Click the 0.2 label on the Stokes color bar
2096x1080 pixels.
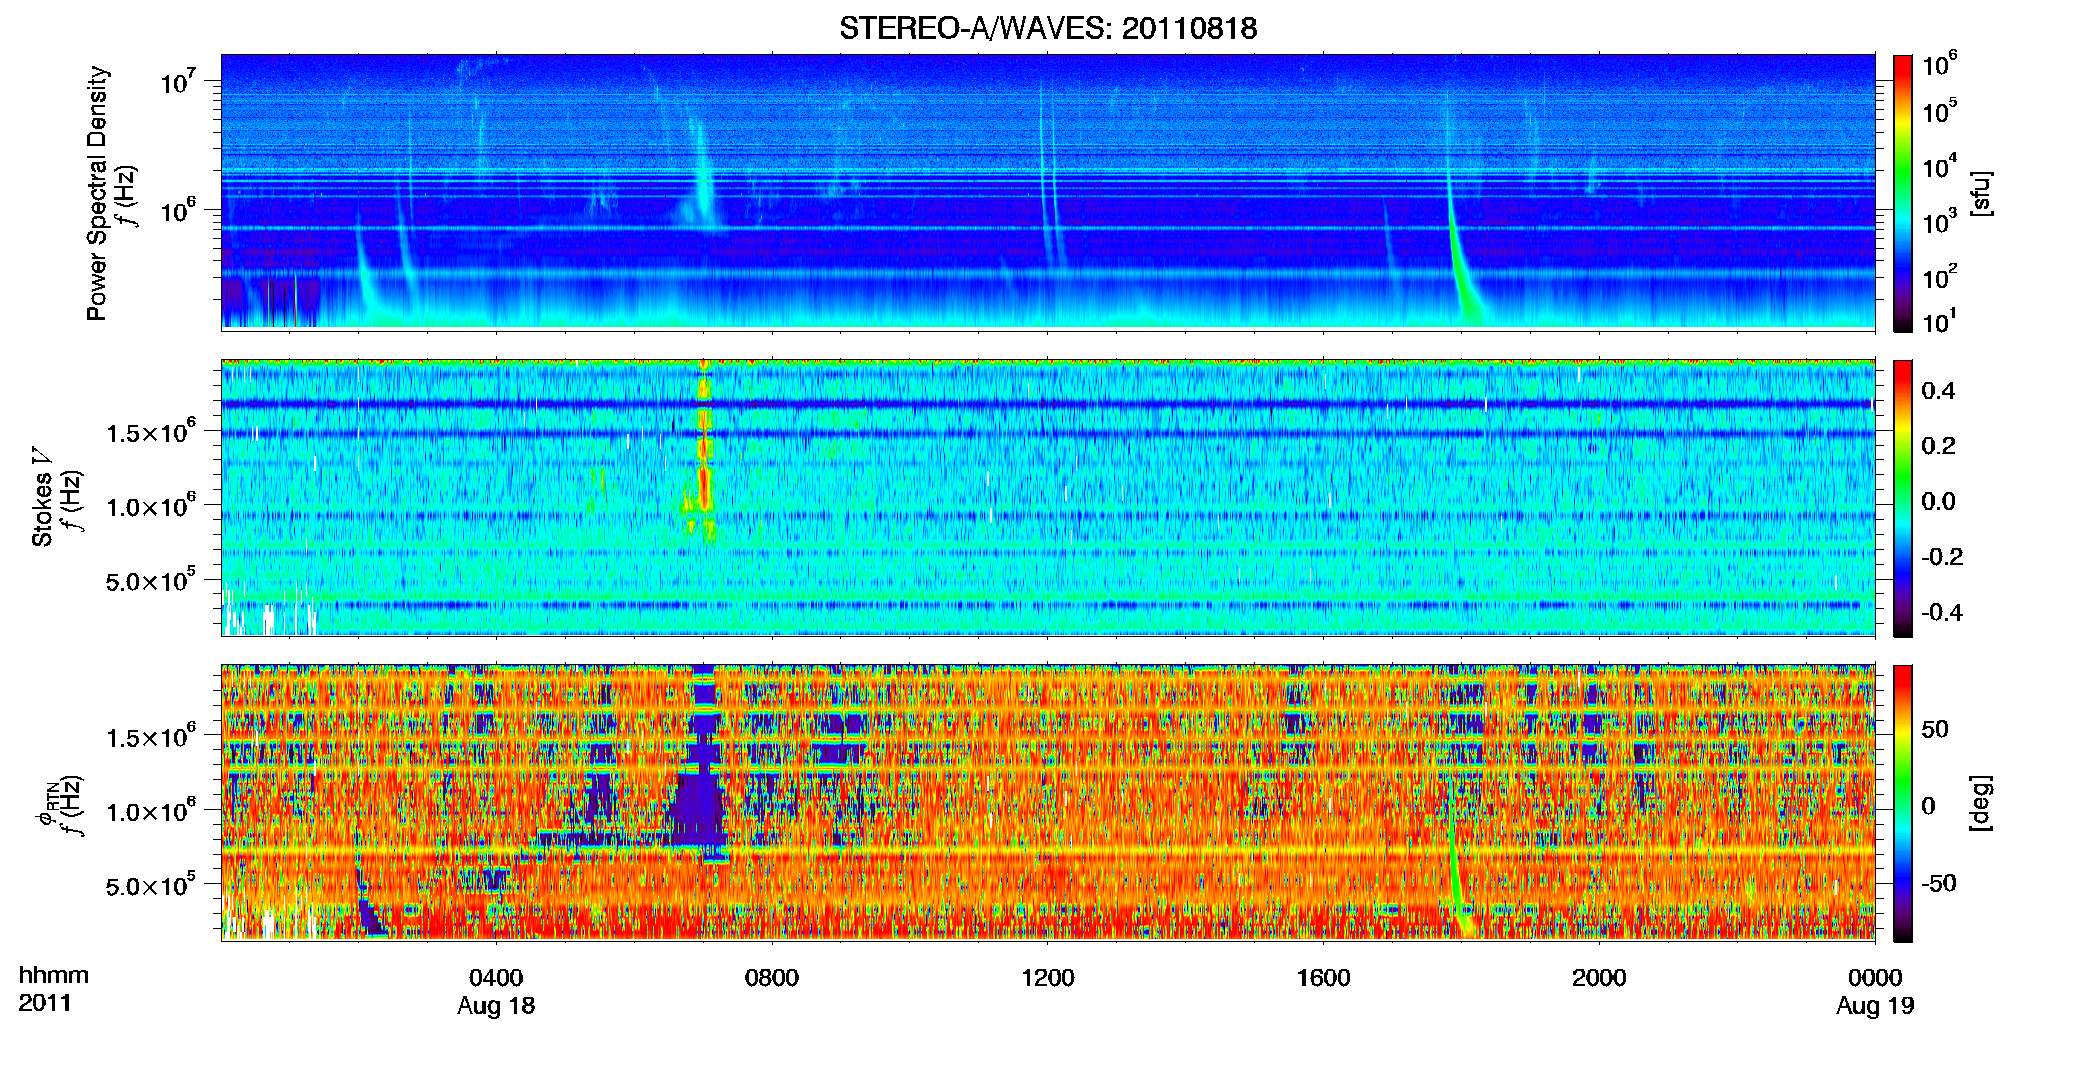(1938, 446)
